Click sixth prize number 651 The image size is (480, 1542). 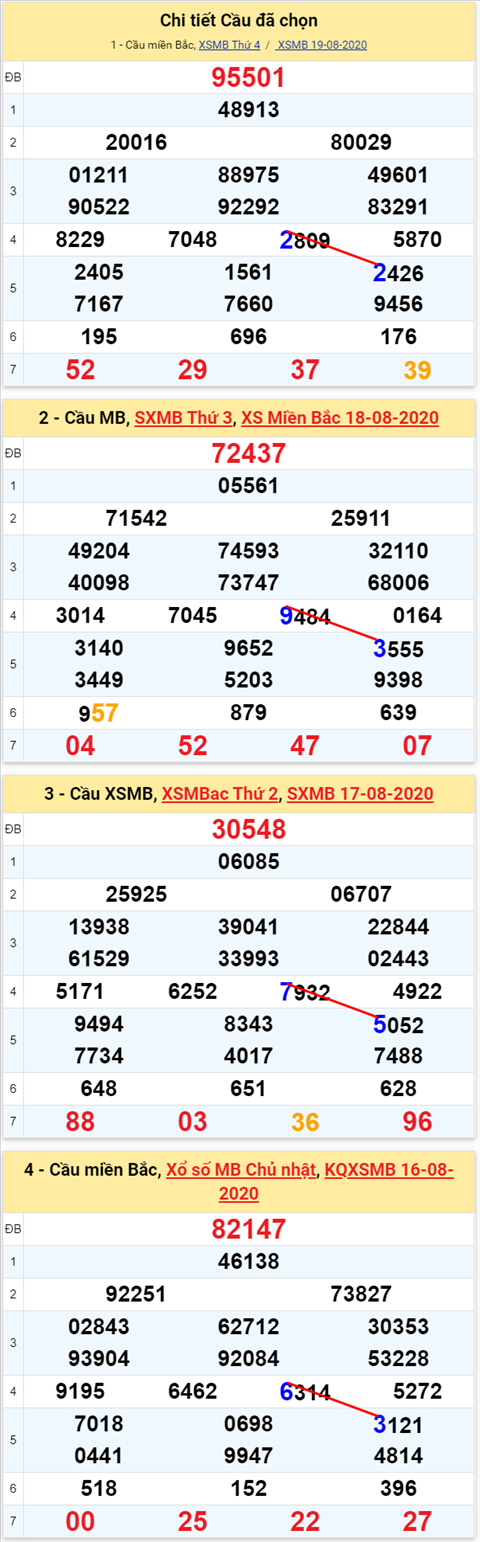249,1089
